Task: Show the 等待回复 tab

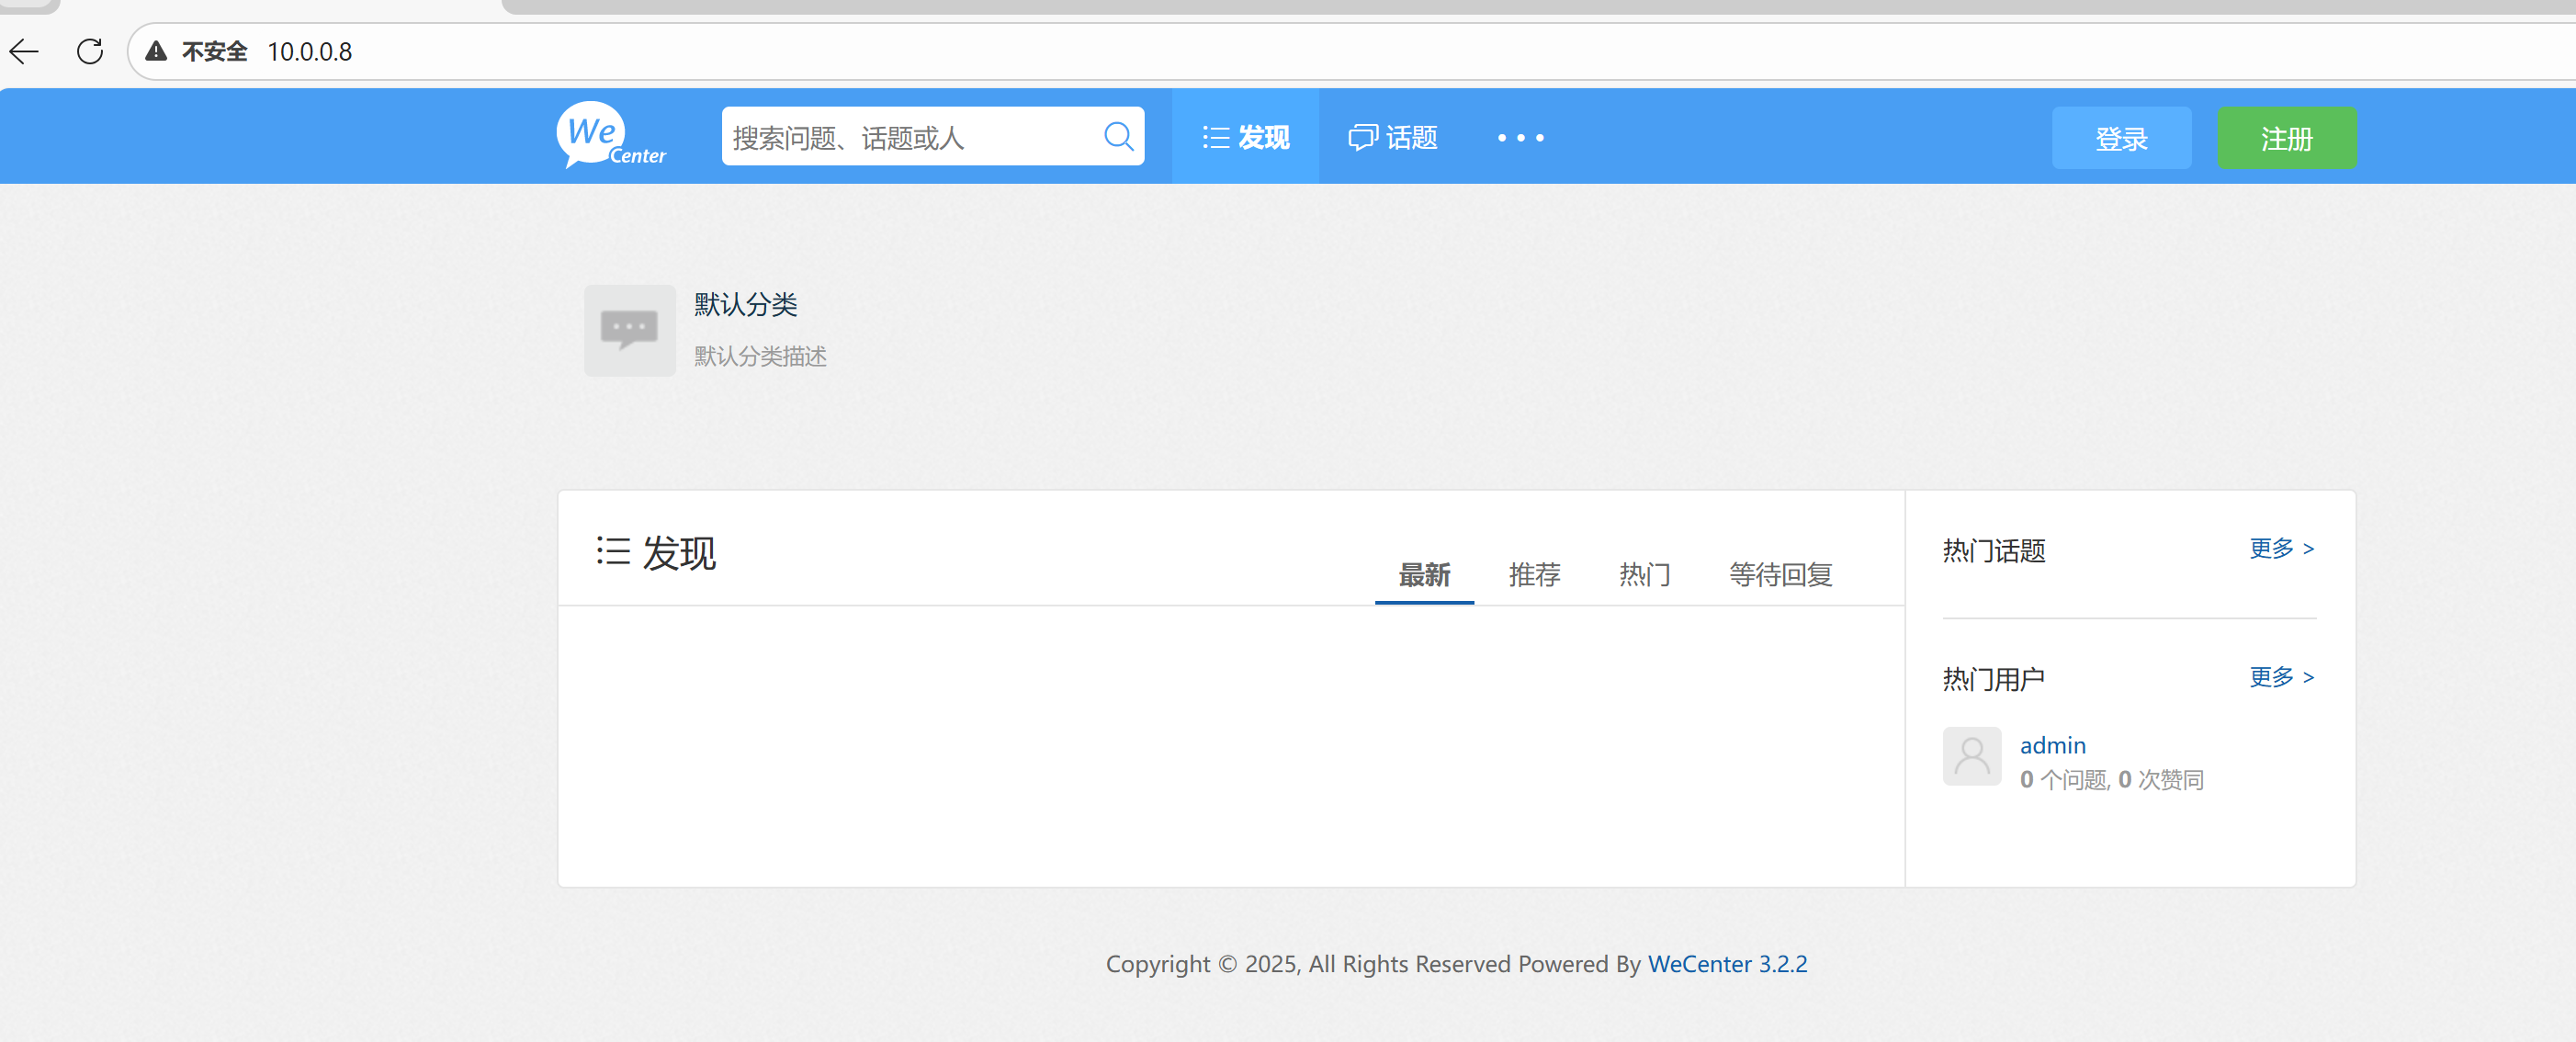Action: [x=1780, y=575]
